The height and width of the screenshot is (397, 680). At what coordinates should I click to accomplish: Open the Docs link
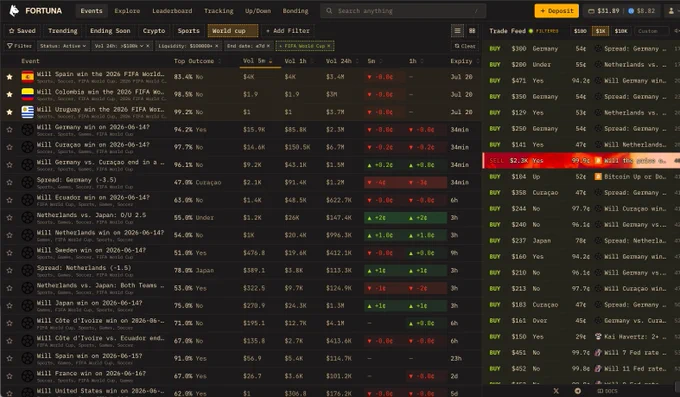point(607,391)
